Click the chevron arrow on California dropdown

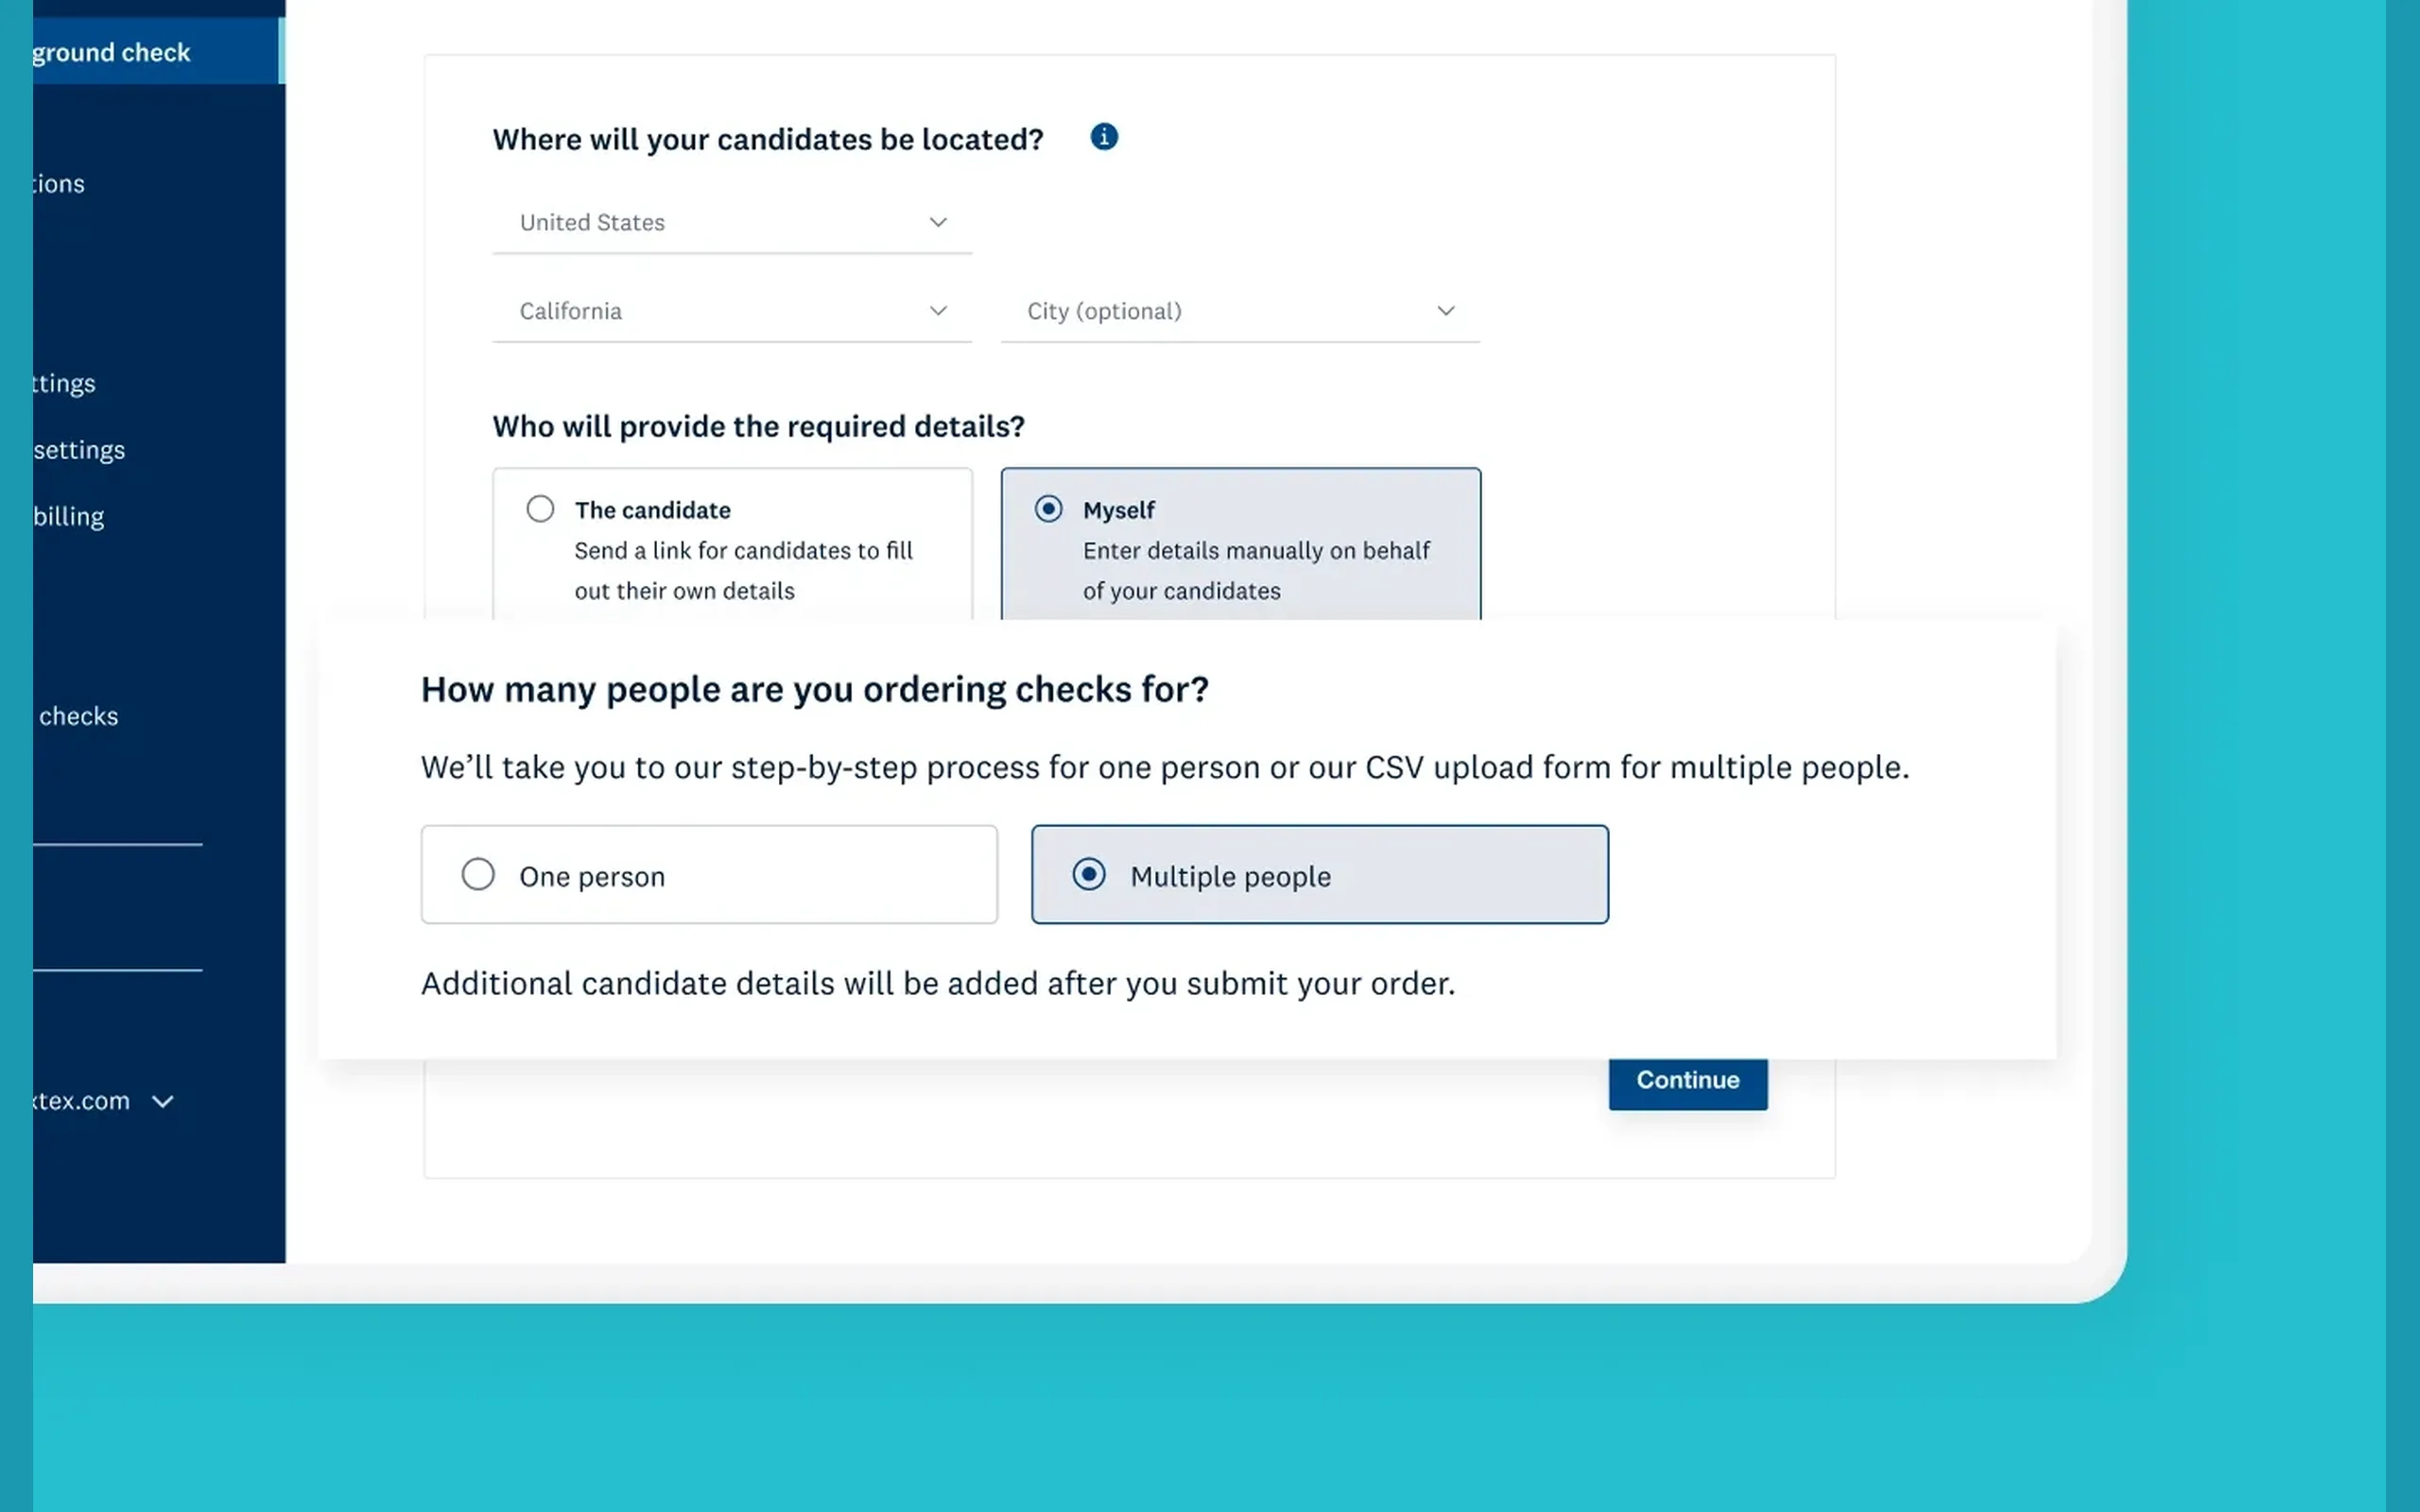(x=938, y=311)
